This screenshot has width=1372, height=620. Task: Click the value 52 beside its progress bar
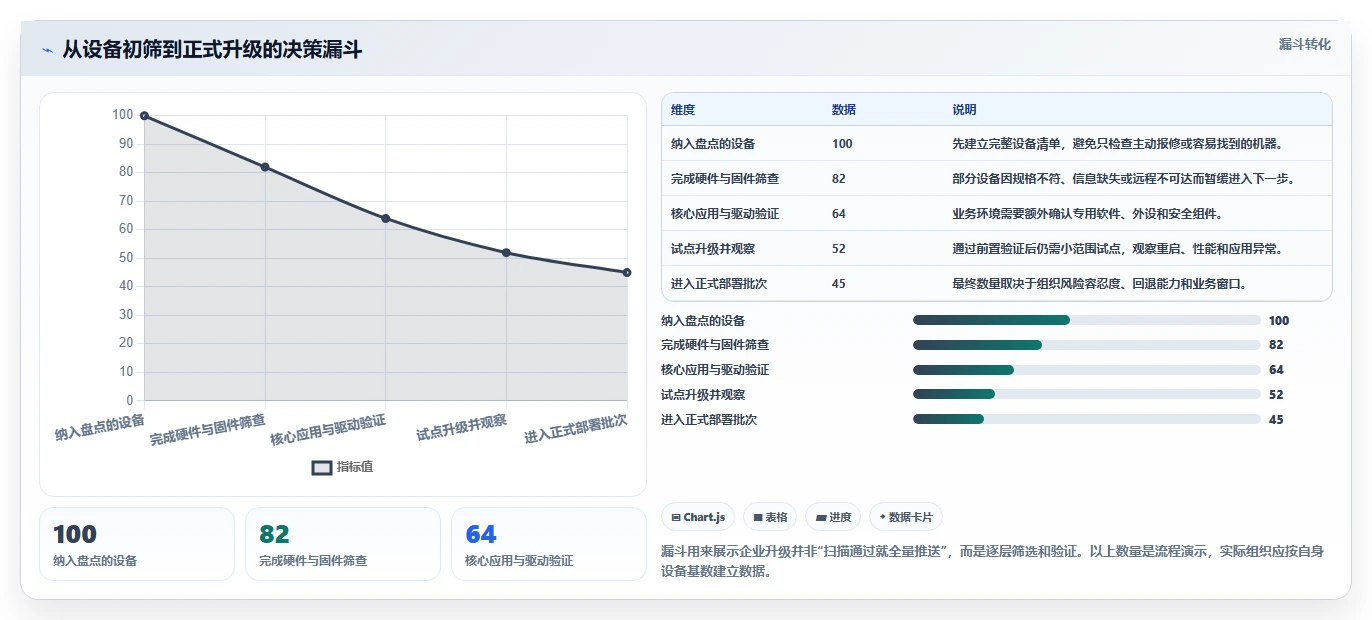tap(1276, 395)
